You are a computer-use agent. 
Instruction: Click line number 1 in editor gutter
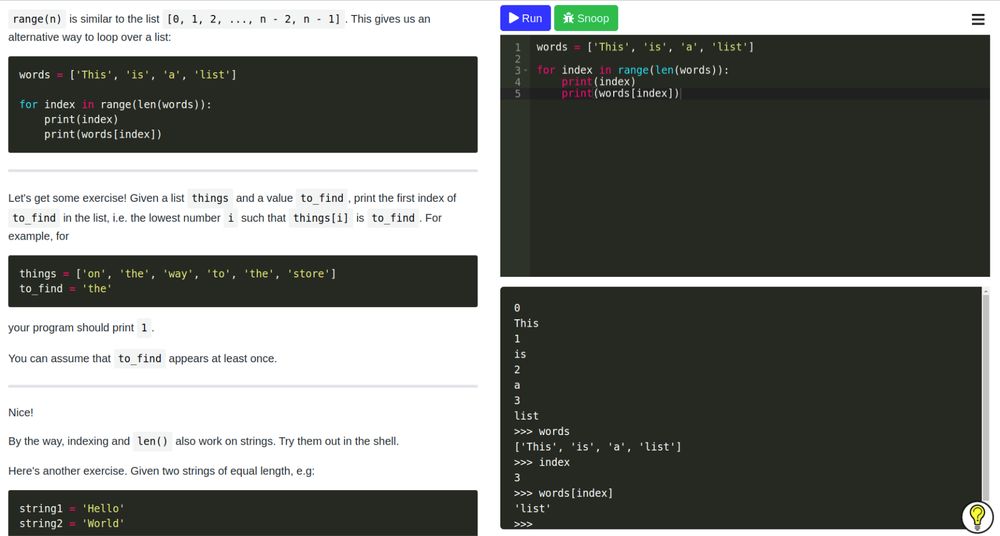point(518,47)
